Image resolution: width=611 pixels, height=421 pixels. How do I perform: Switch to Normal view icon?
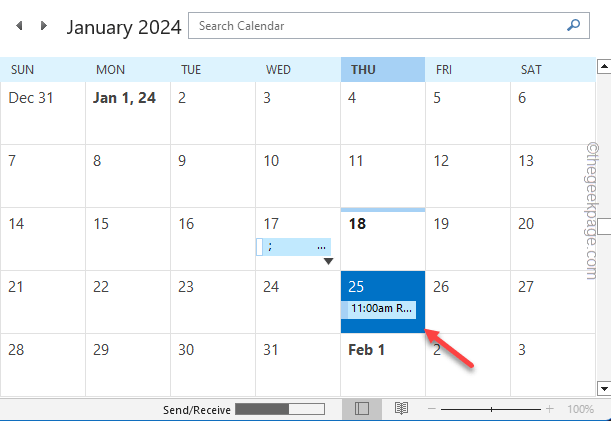(x=362, y=409)
